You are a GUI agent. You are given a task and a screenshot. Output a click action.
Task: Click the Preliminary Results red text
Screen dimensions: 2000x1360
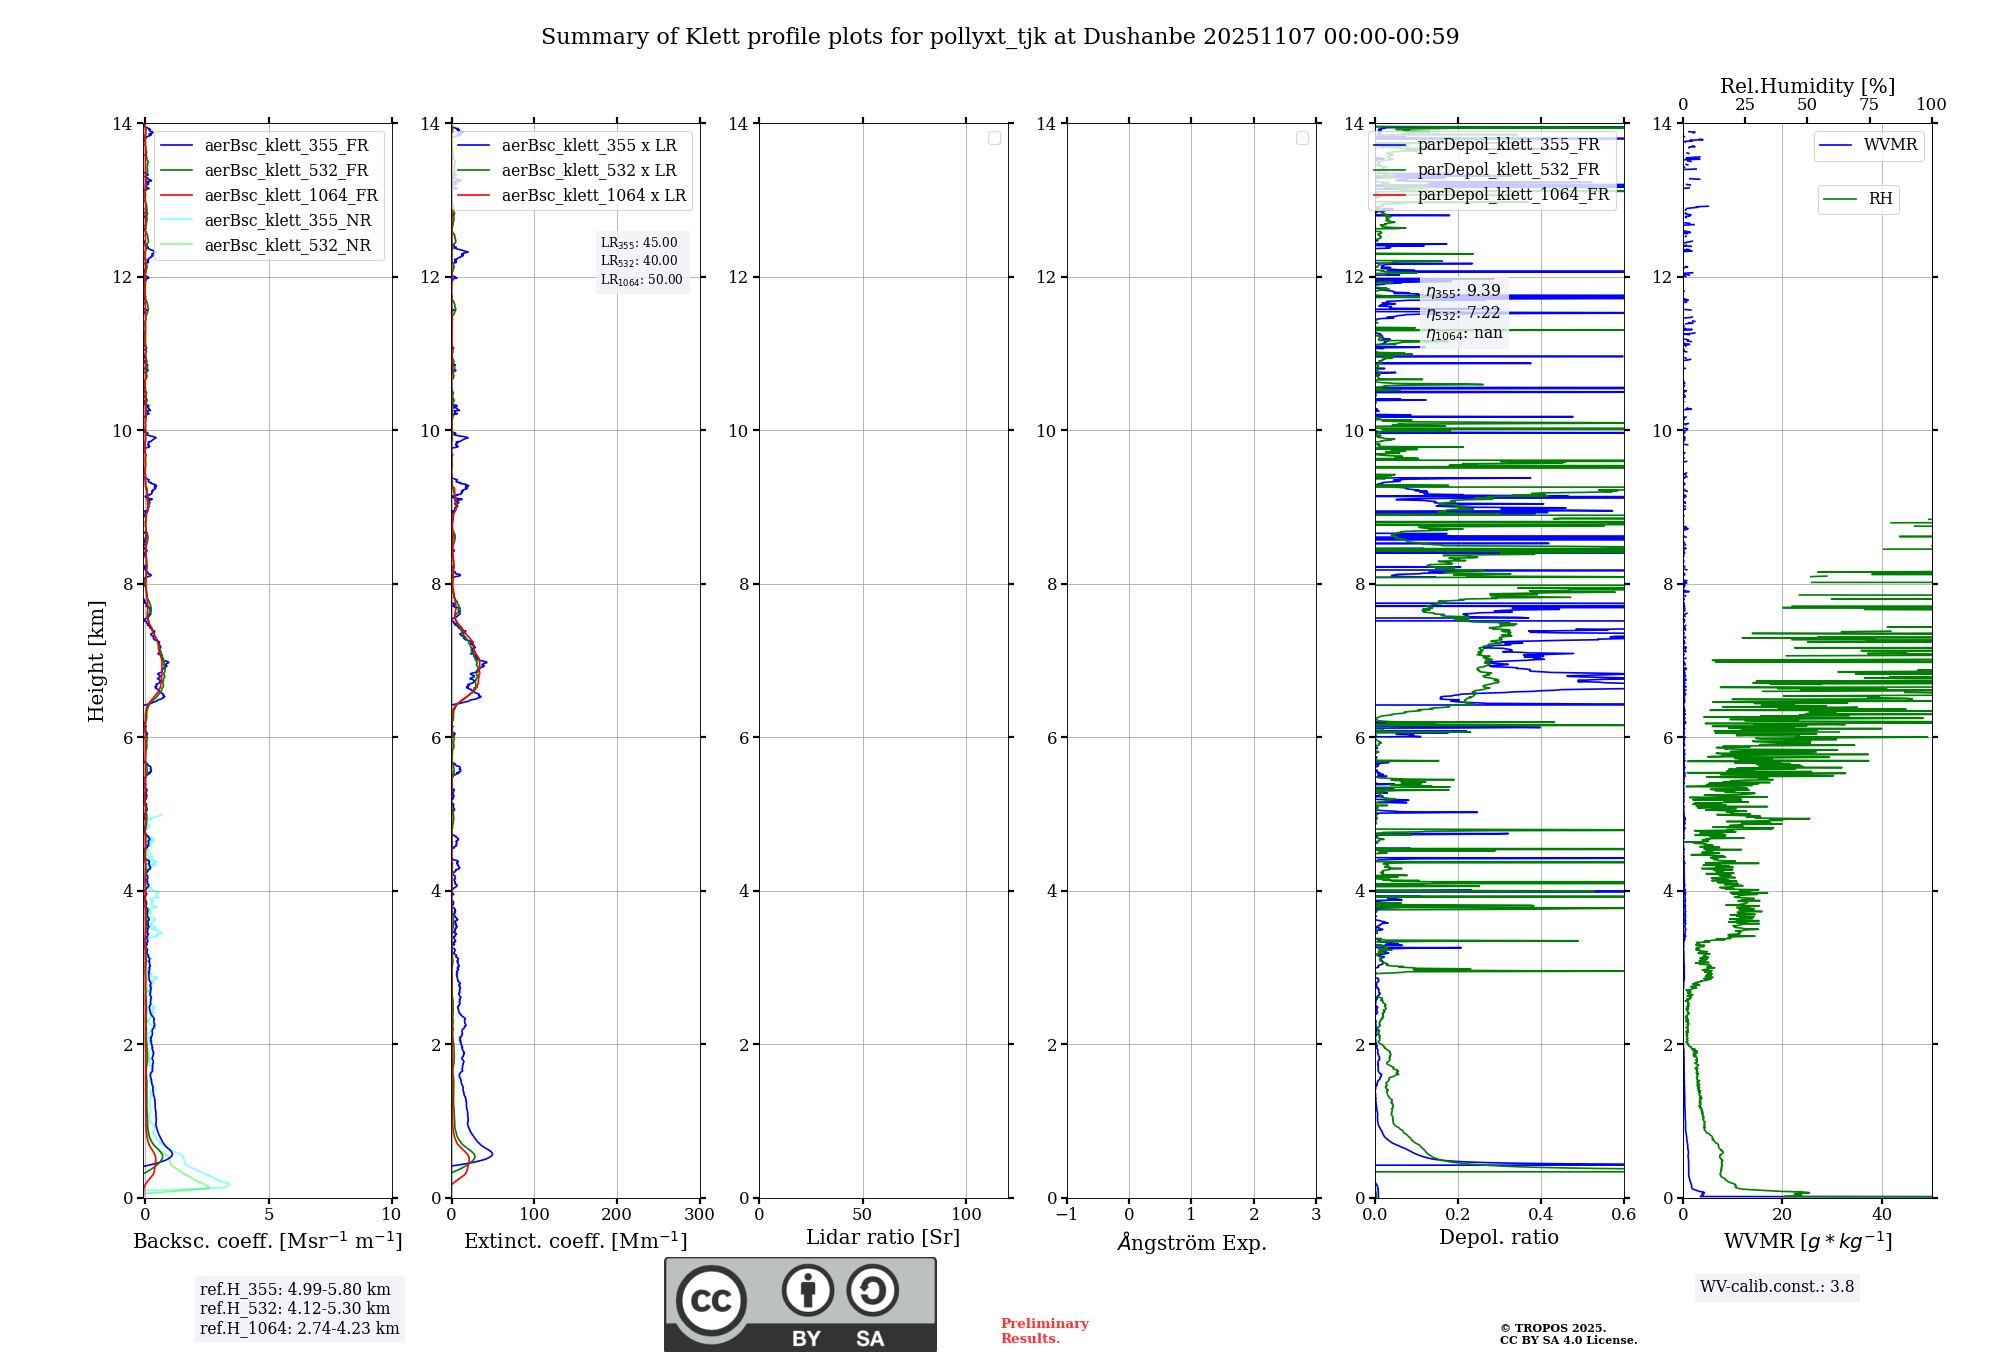pos(1044,1331)
